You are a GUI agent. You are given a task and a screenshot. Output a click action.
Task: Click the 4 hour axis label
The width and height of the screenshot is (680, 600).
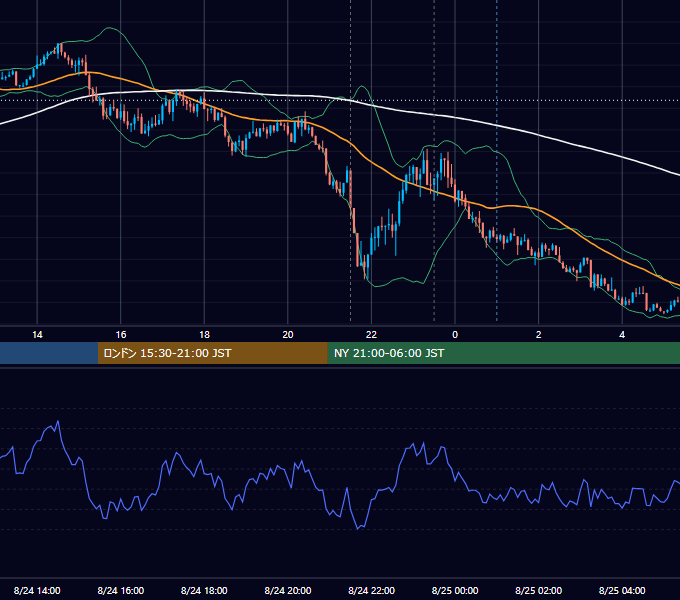coord(622,334)
